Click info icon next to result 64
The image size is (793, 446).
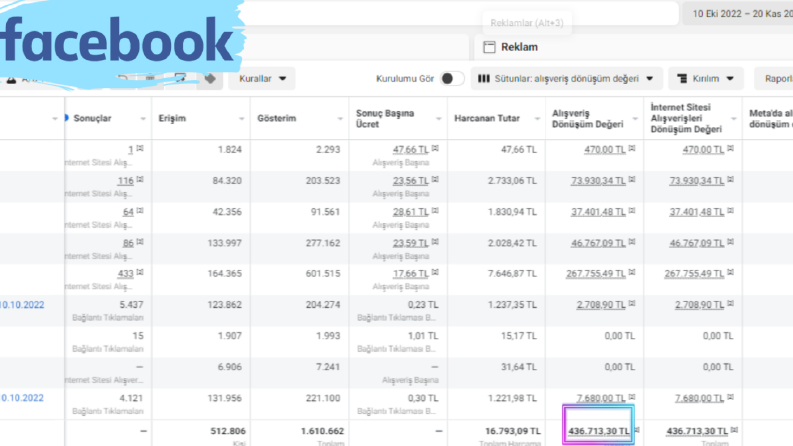pos(140,211)
